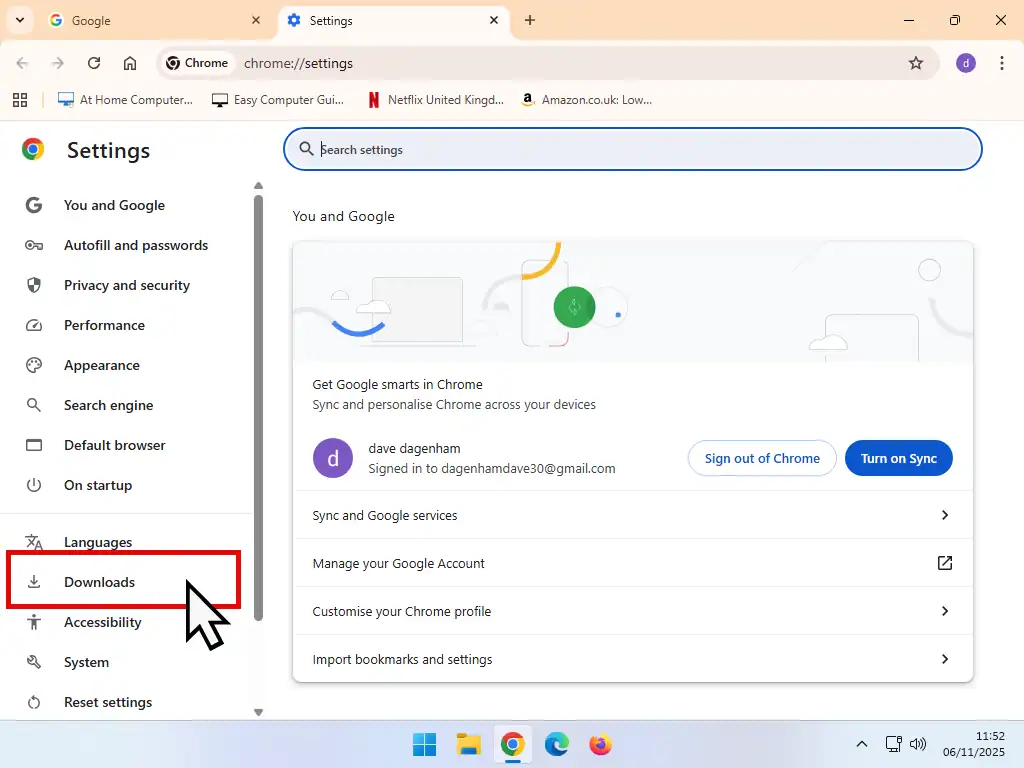Open Privacy and security settings
Viewport: 1024px width, 768px height.
coord(126,285)
